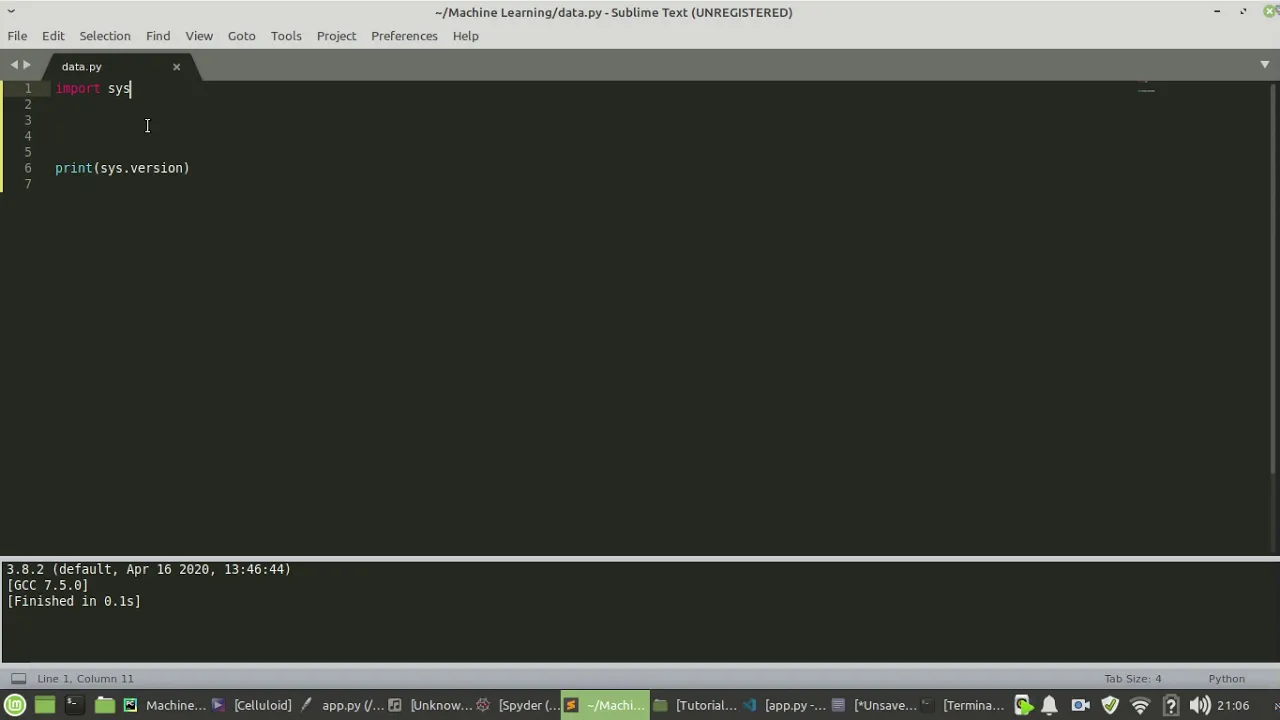The width and height of the screenshot is (1280, 720).
Task: Switch to PyCharm Machine... taskbar window
Action: click(x=164, y=705)
